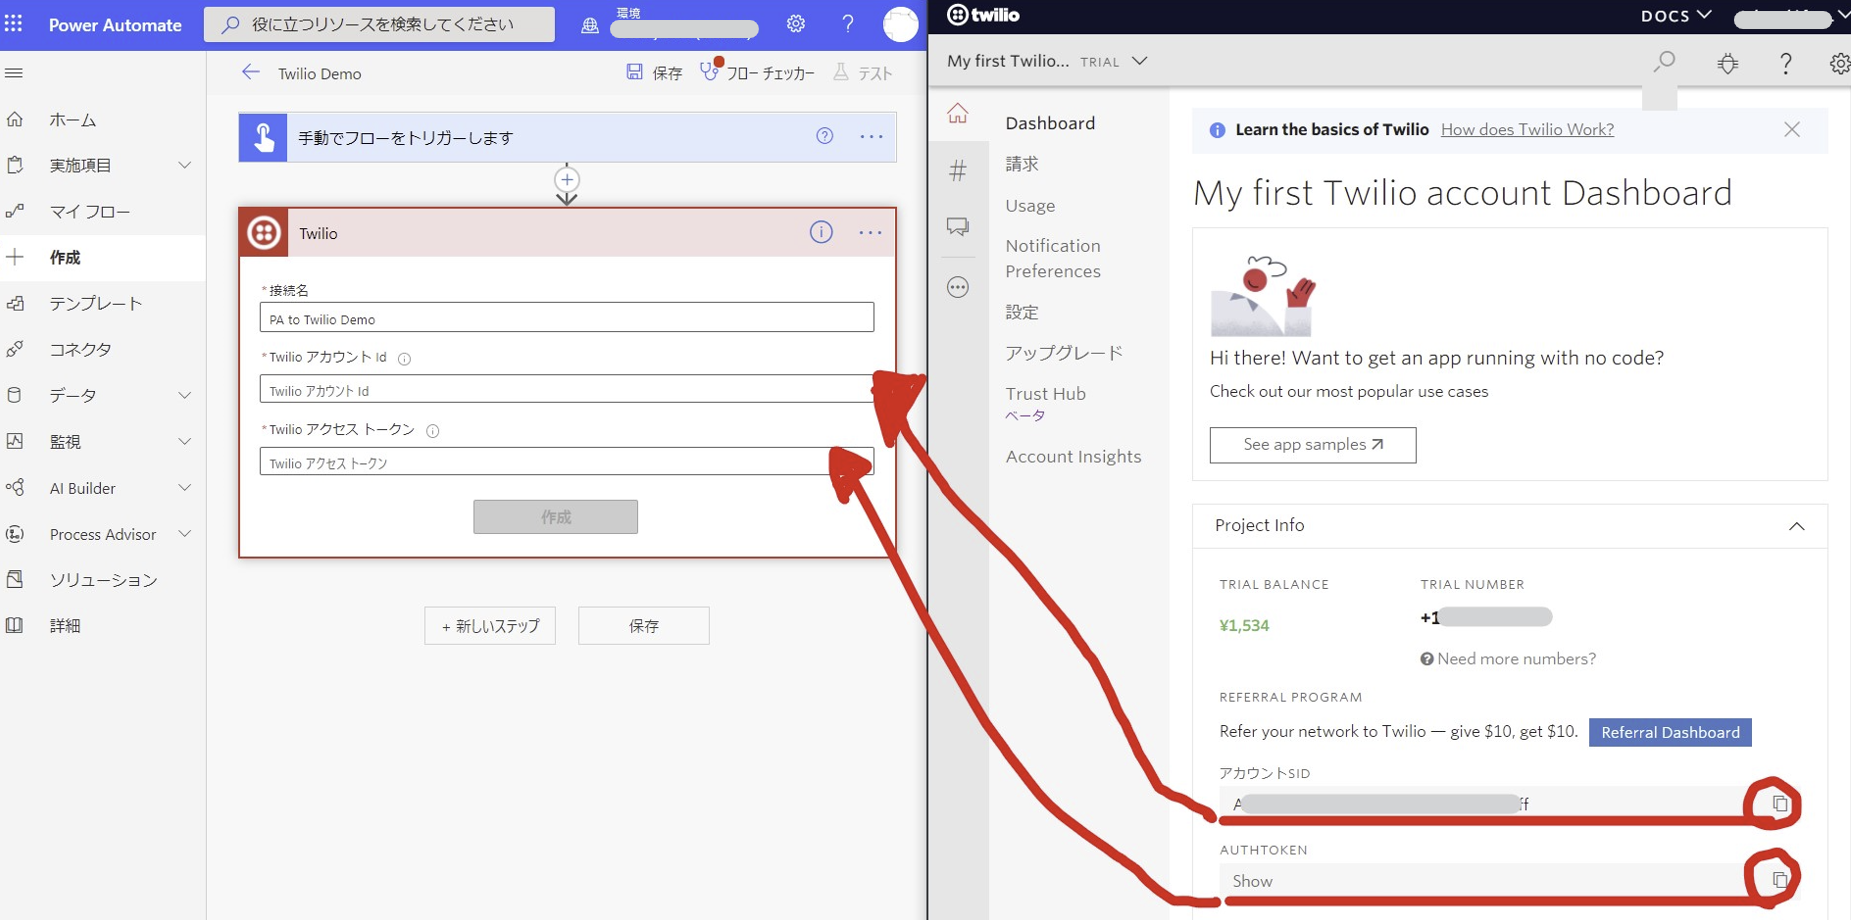Image resolution: width=1857 pixels, height=920 pixels.
Task: Open Twilio action info icon
Action: [x=821, y=233]
